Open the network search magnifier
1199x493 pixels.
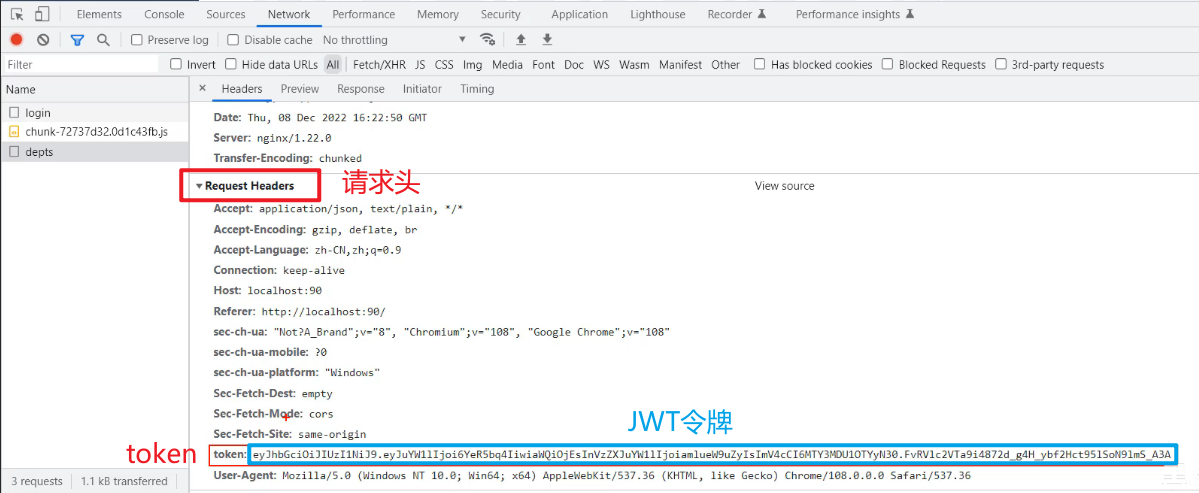pyautogui.click(x=103, y=40)
